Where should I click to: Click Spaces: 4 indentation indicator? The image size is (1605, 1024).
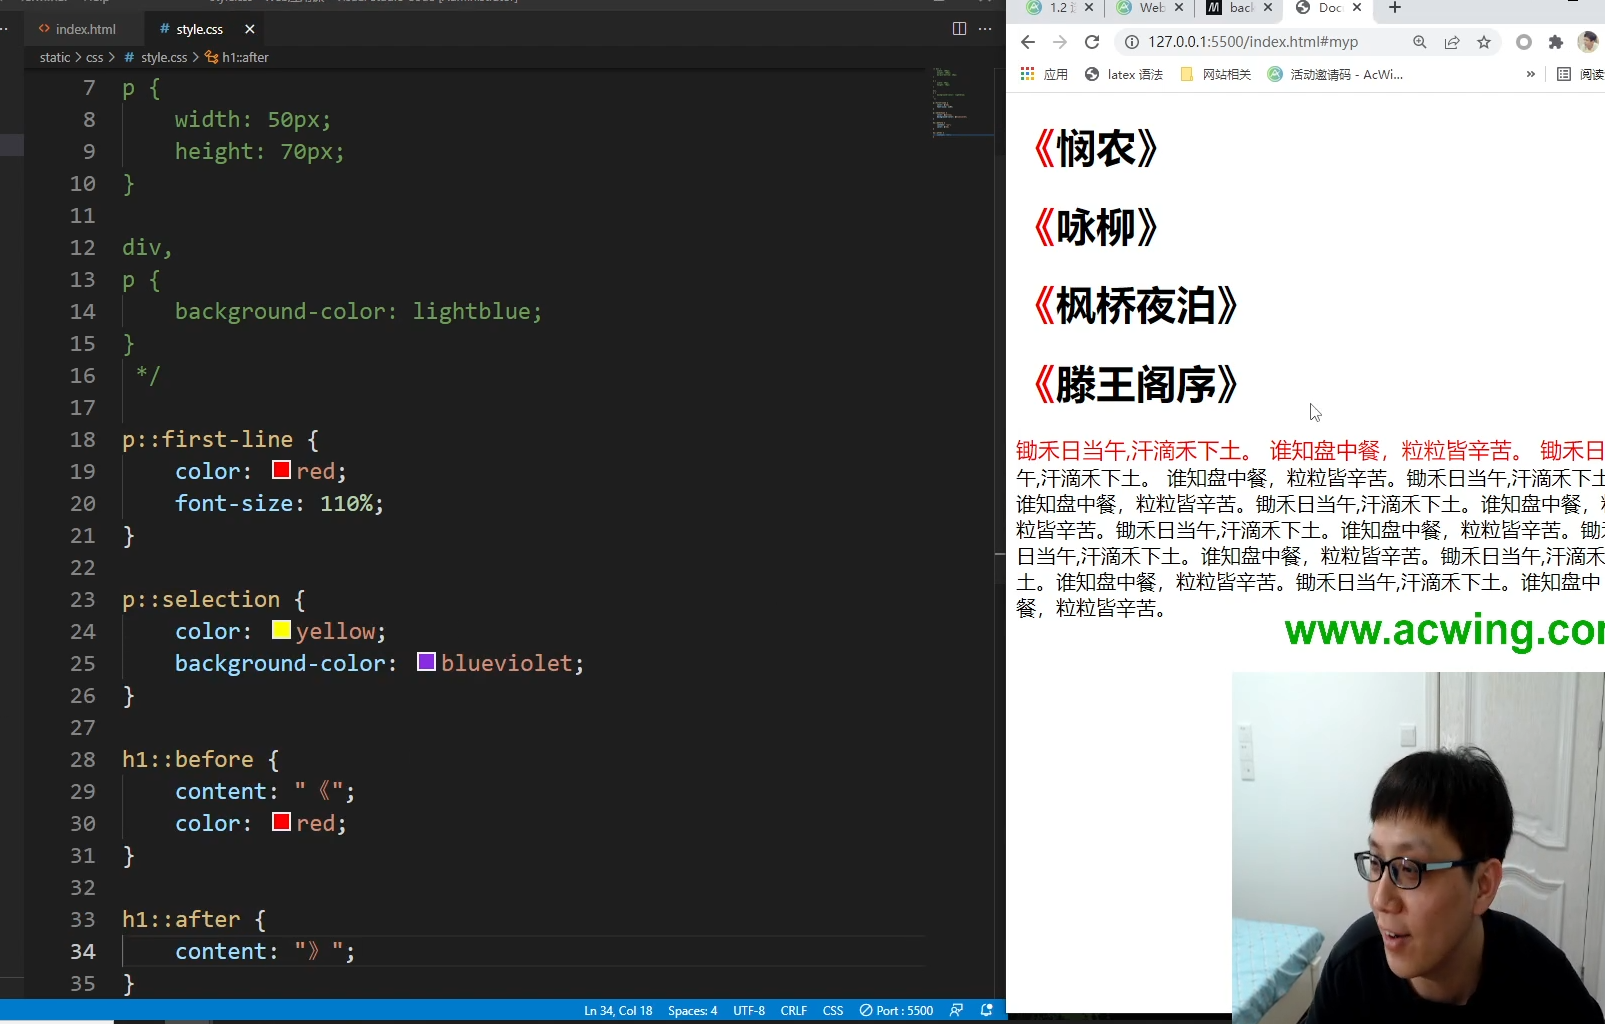tap(692, 1011)
